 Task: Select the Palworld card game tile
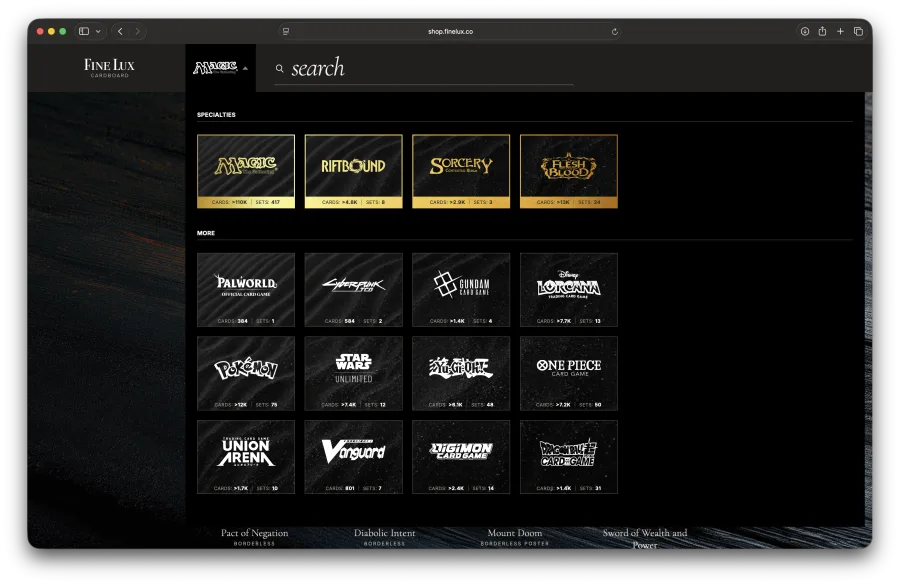point(246,290)
